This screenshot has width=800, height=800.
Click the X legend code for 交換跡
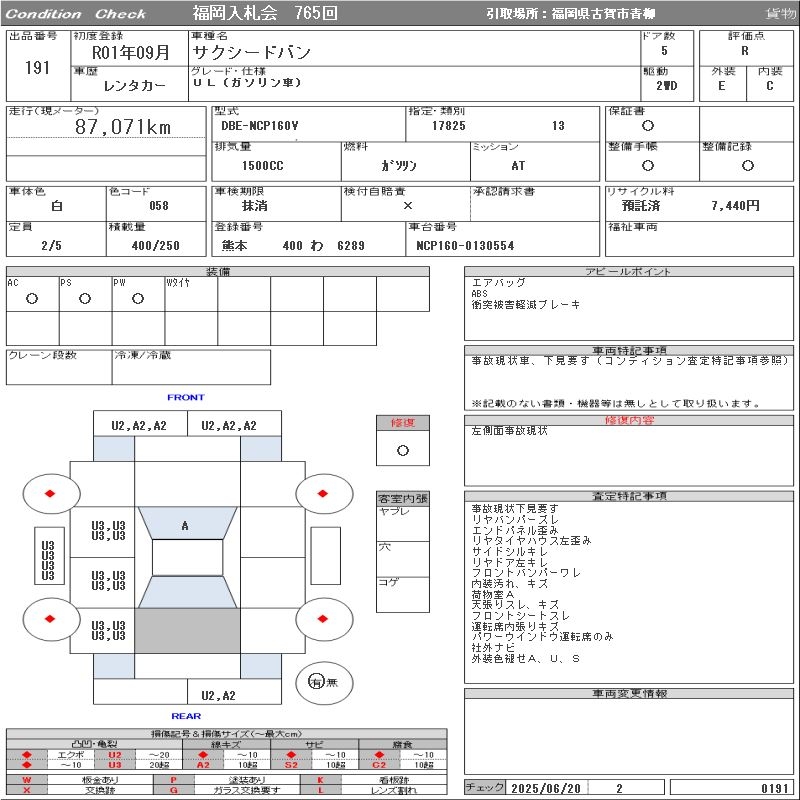[x=27, y=790]
